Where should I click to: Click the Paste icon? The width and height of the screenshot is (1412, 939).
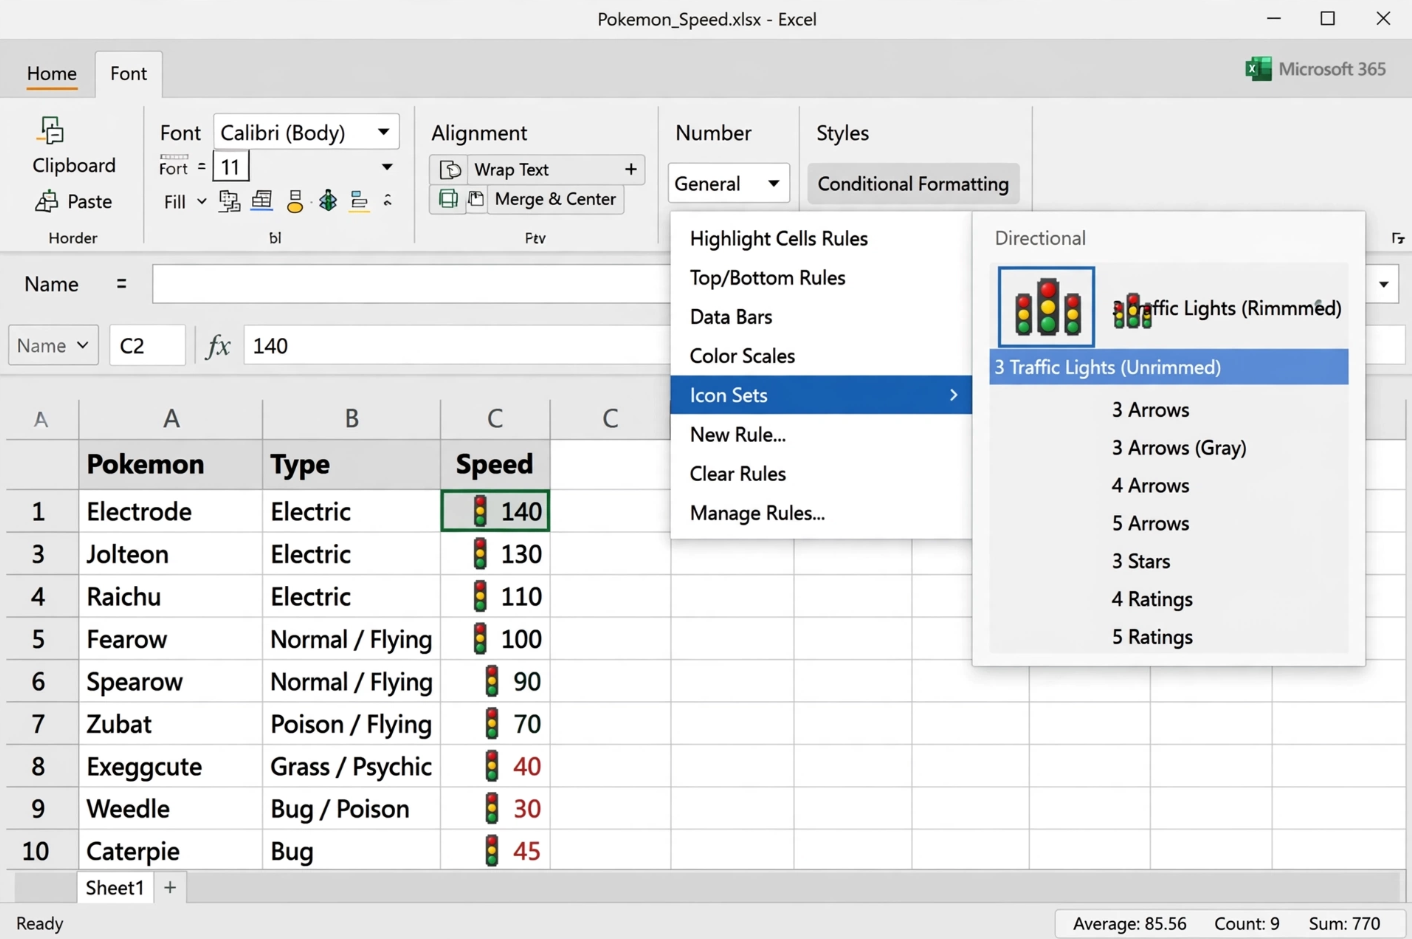[46, 201]
